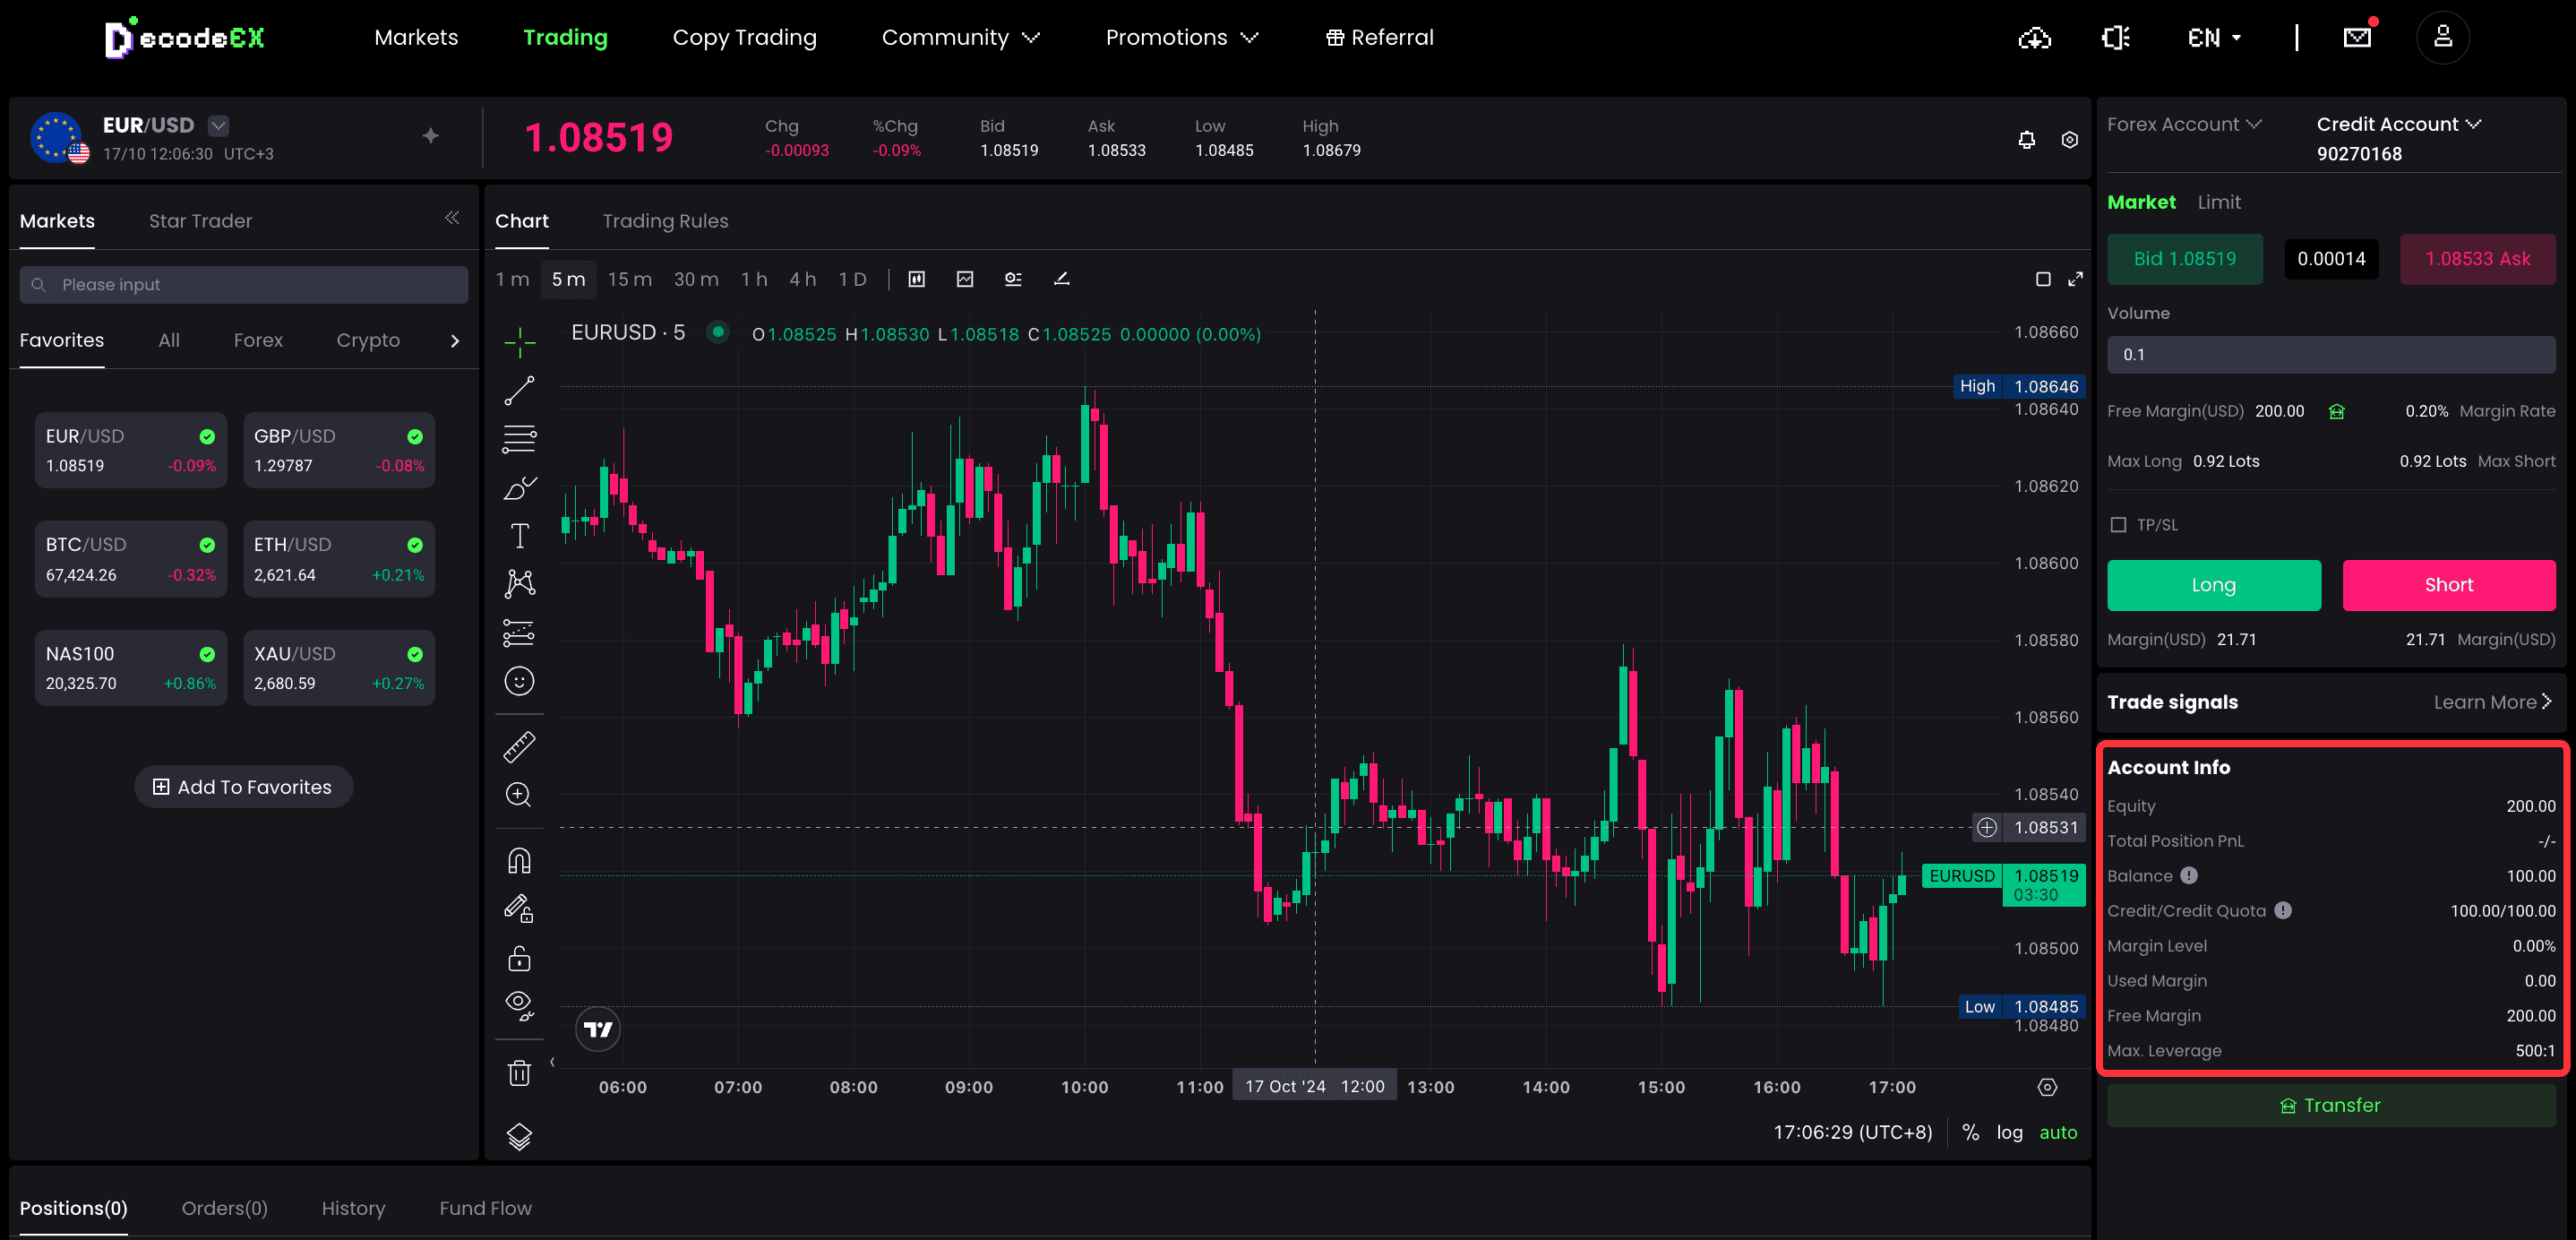
Task: Open the Copy Trading menu
Action: (x=744, y=38)
